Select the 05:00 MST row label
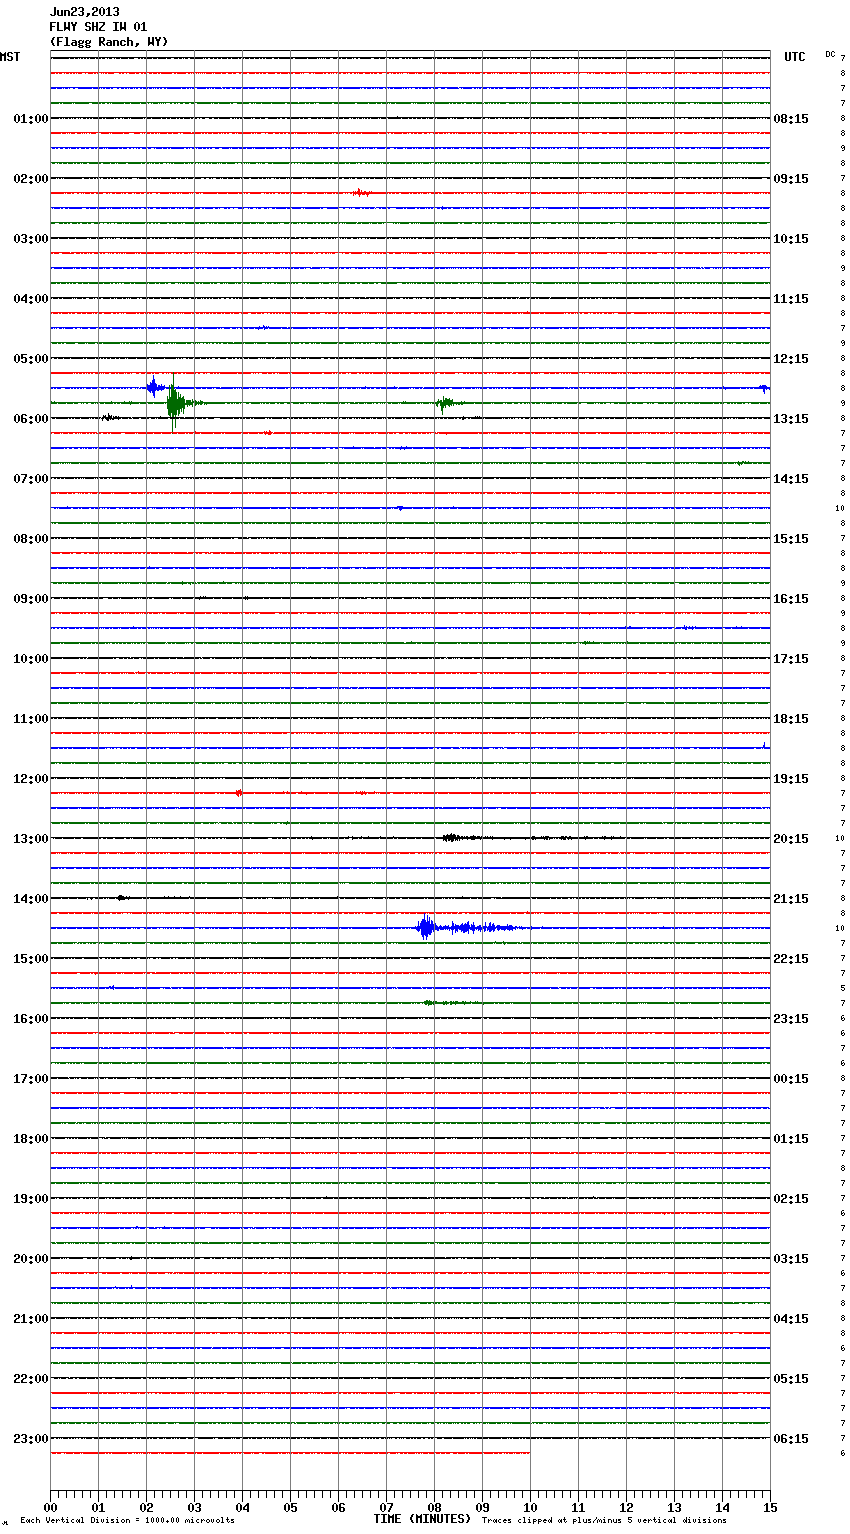Image resolution: width=850 pixels, height=1534 pixels. tap(31, 358)
